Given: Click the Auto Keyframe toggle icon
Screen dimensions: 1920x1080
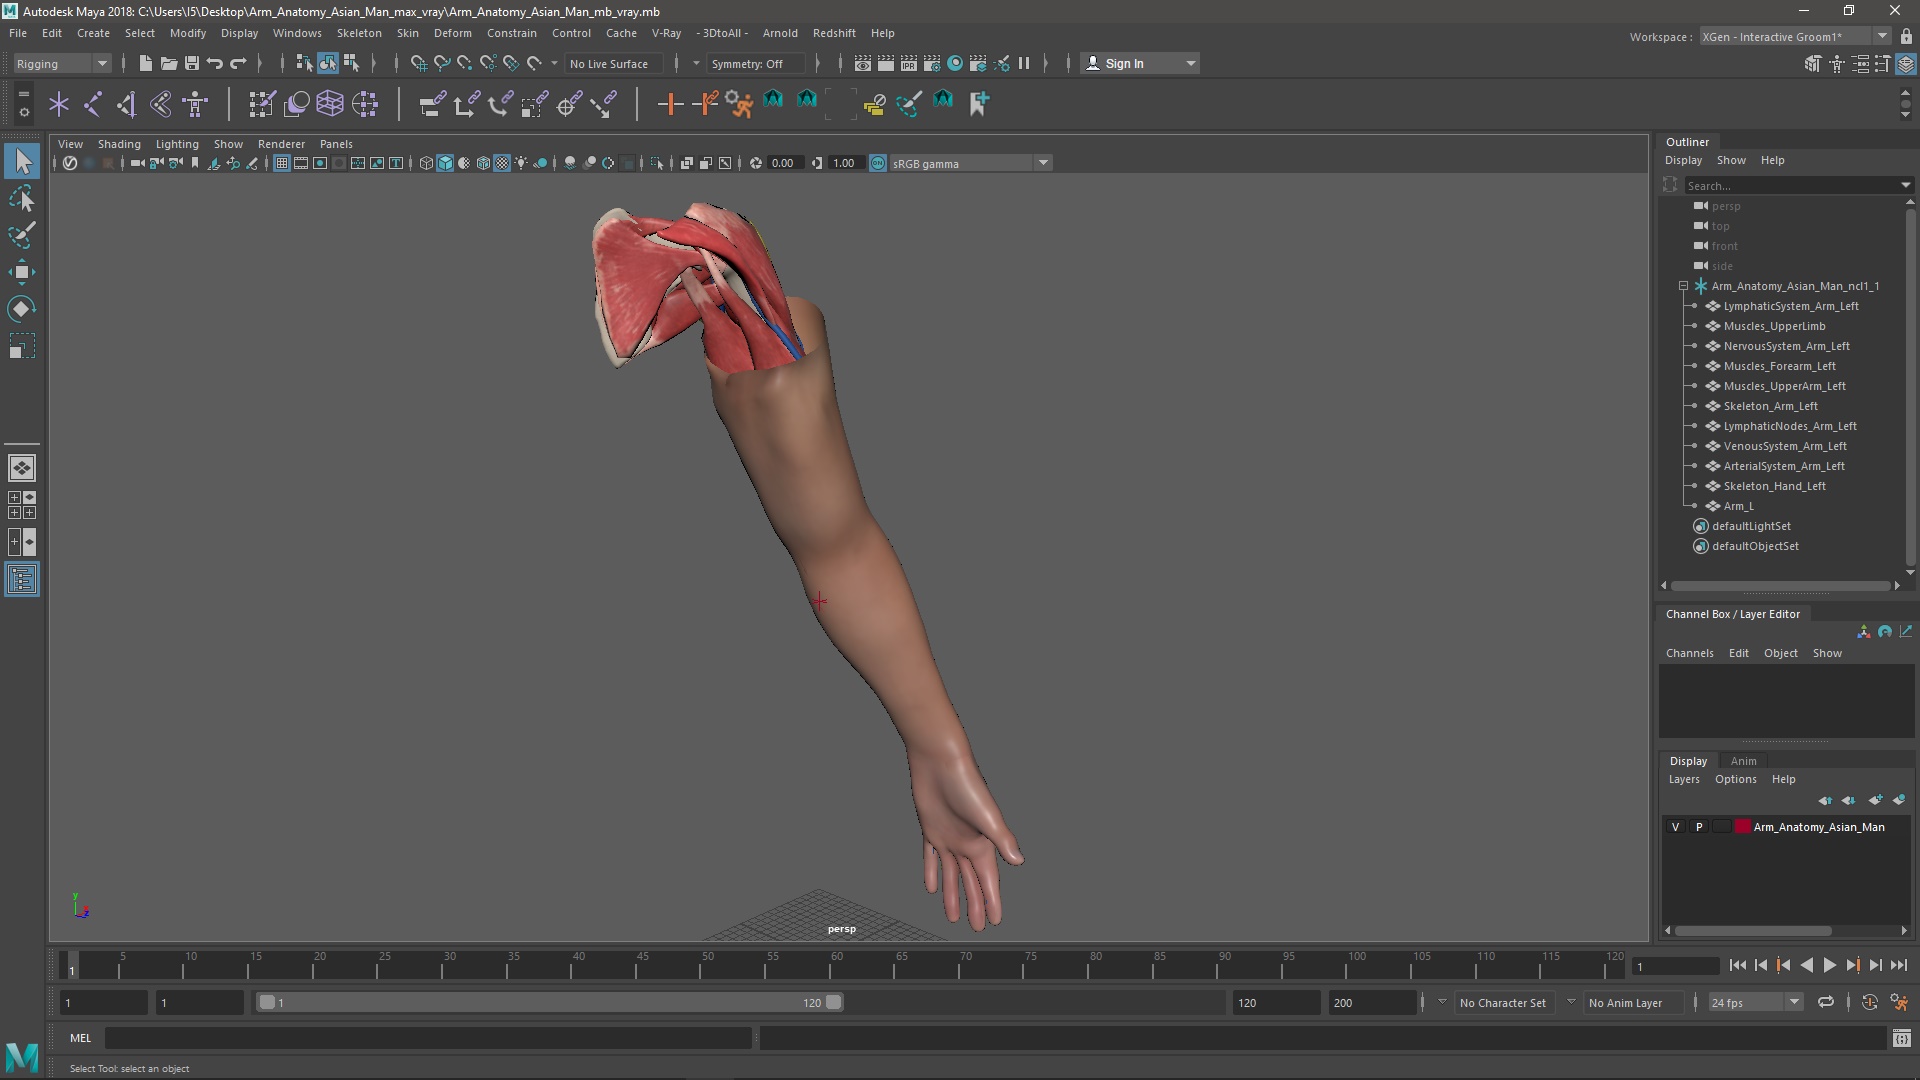Looking at the screenshot, I should point(1869,1002).
